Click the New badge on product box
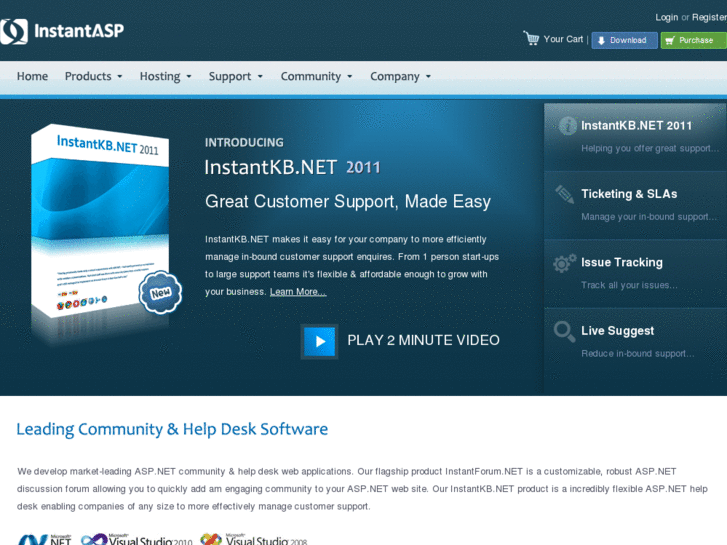Image resolution: width=727 pixels, height=545 pixels. coord(160,292)
